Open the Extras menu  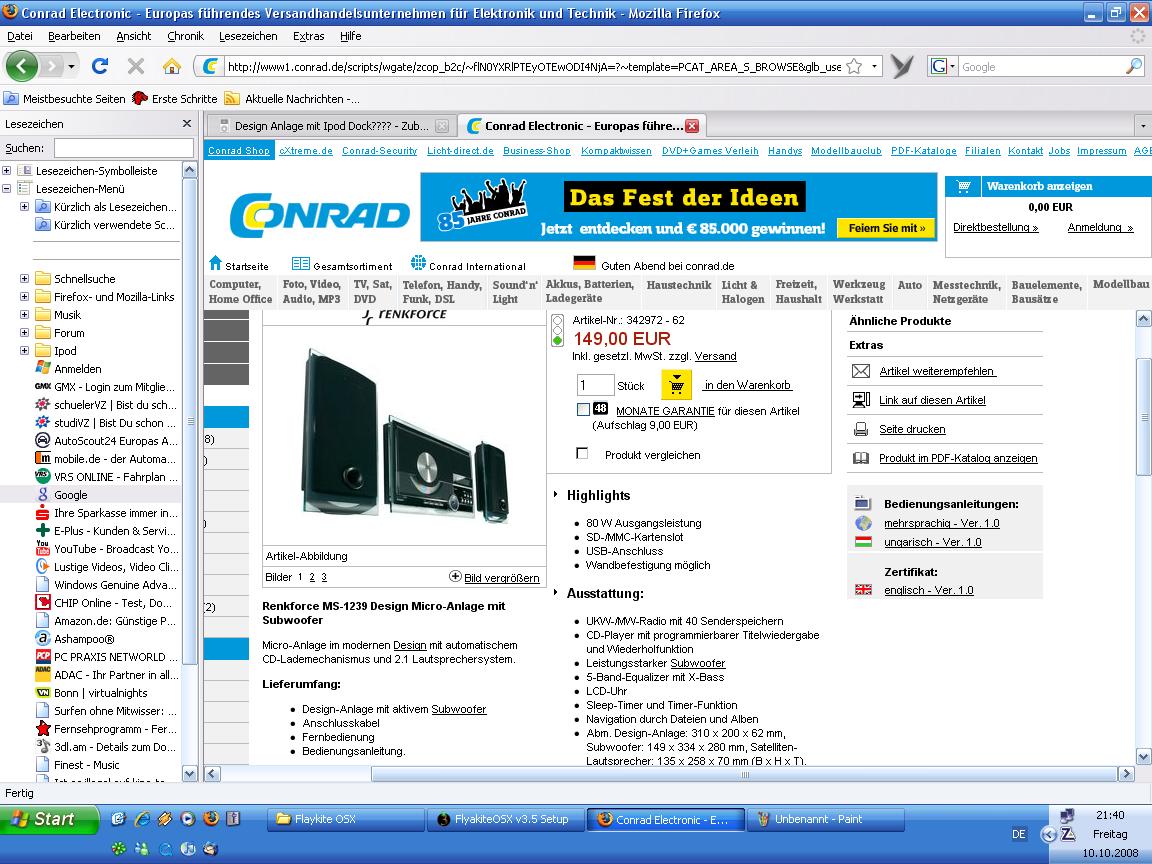309,36
